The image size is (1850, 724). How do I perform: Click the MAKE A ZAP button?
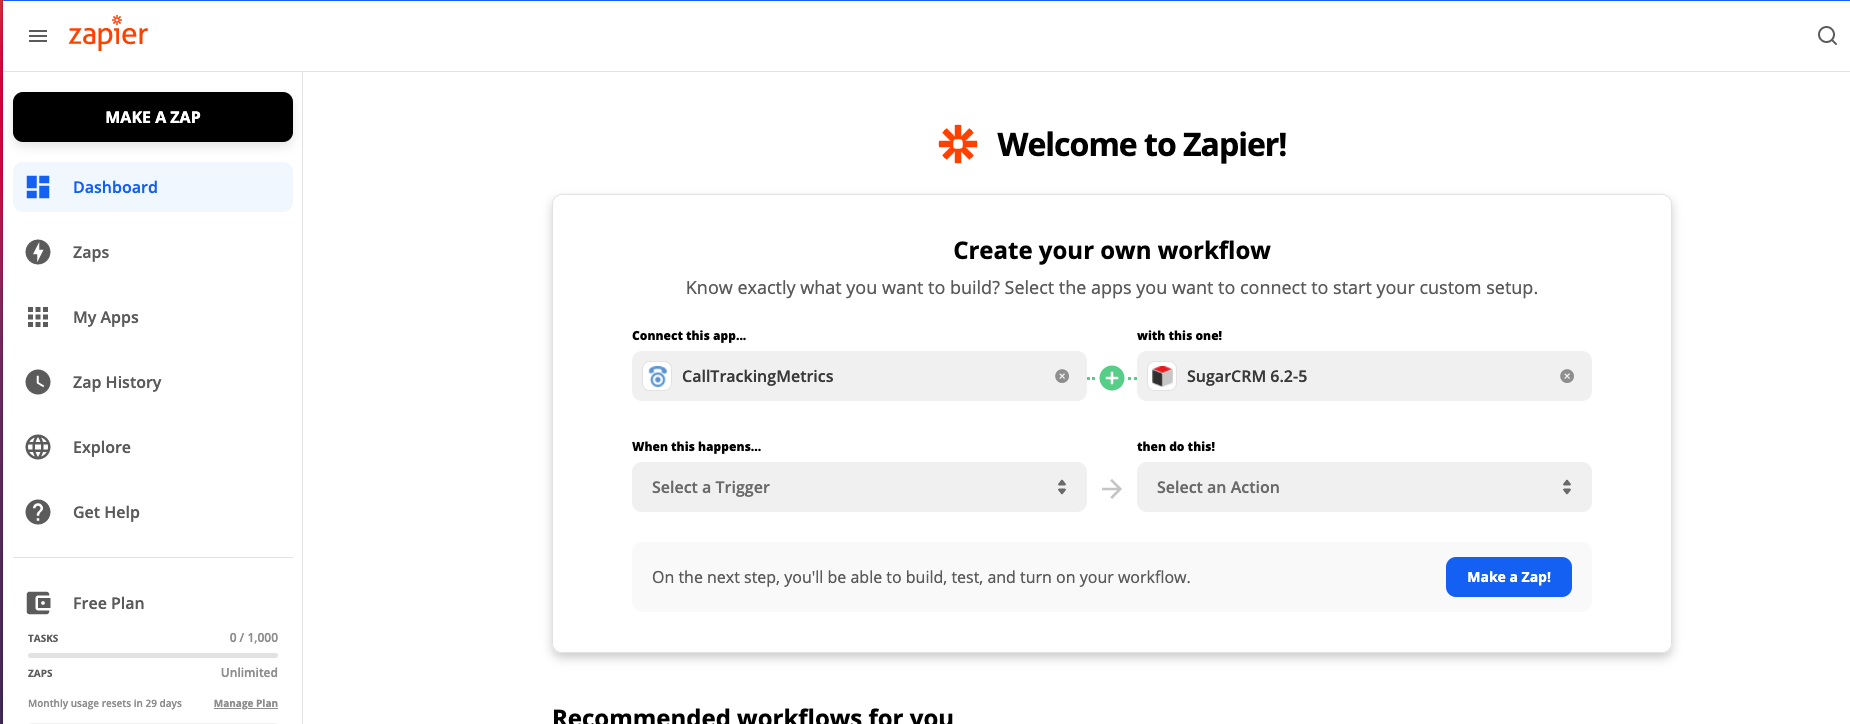[x=153, y=117]
